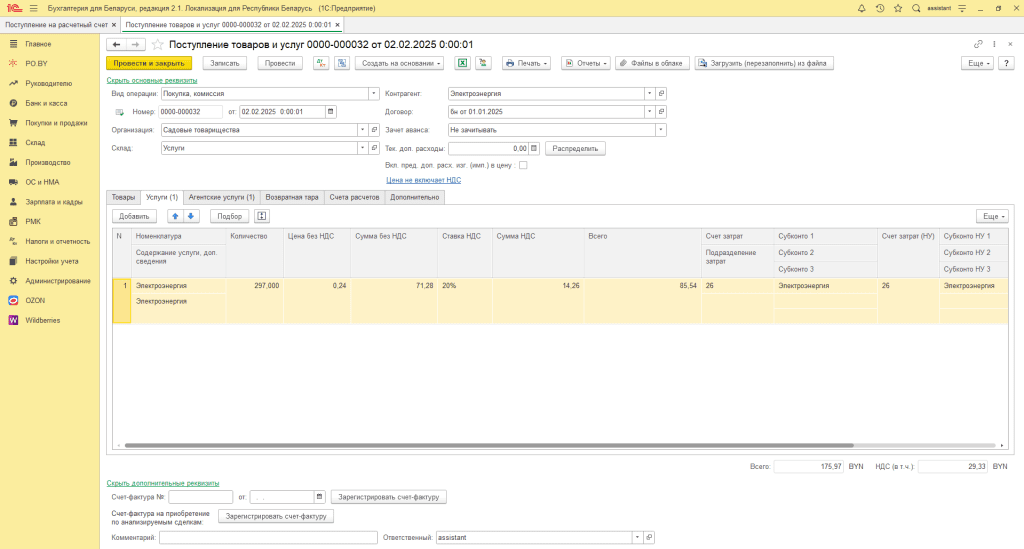Switch to Возвратная тара tab
Screen dimensions: 1024x549
tap(292, 197)
